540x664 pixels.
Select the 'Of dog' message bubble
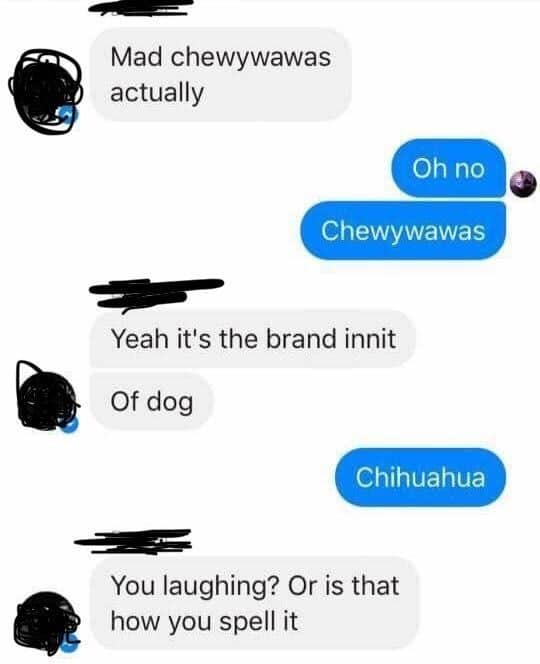point(152,401)
